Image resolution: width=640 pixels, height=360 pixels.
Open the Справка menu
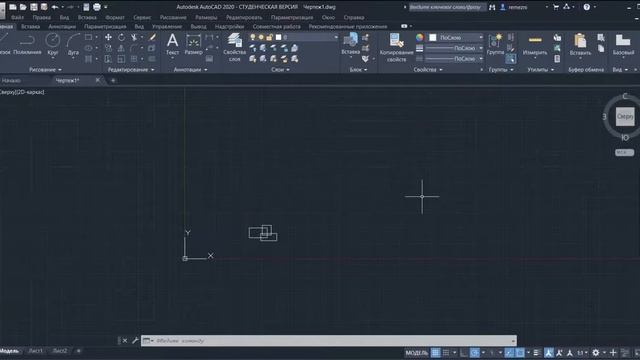[x=354, y=18]
